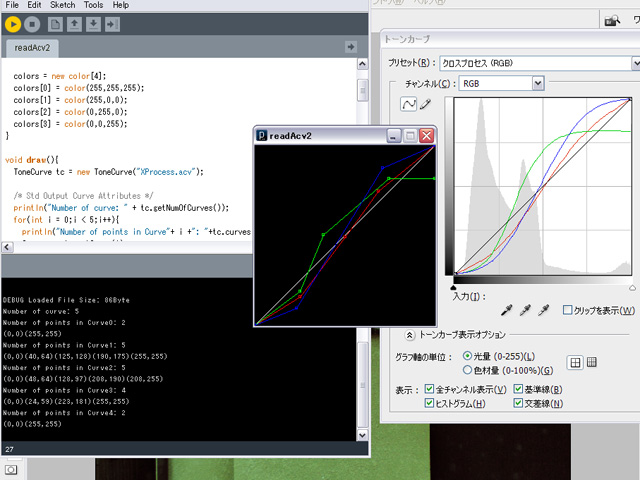Switch to the fine grid icon
Viewport: 640px width, 480px height.
(591, 362)
